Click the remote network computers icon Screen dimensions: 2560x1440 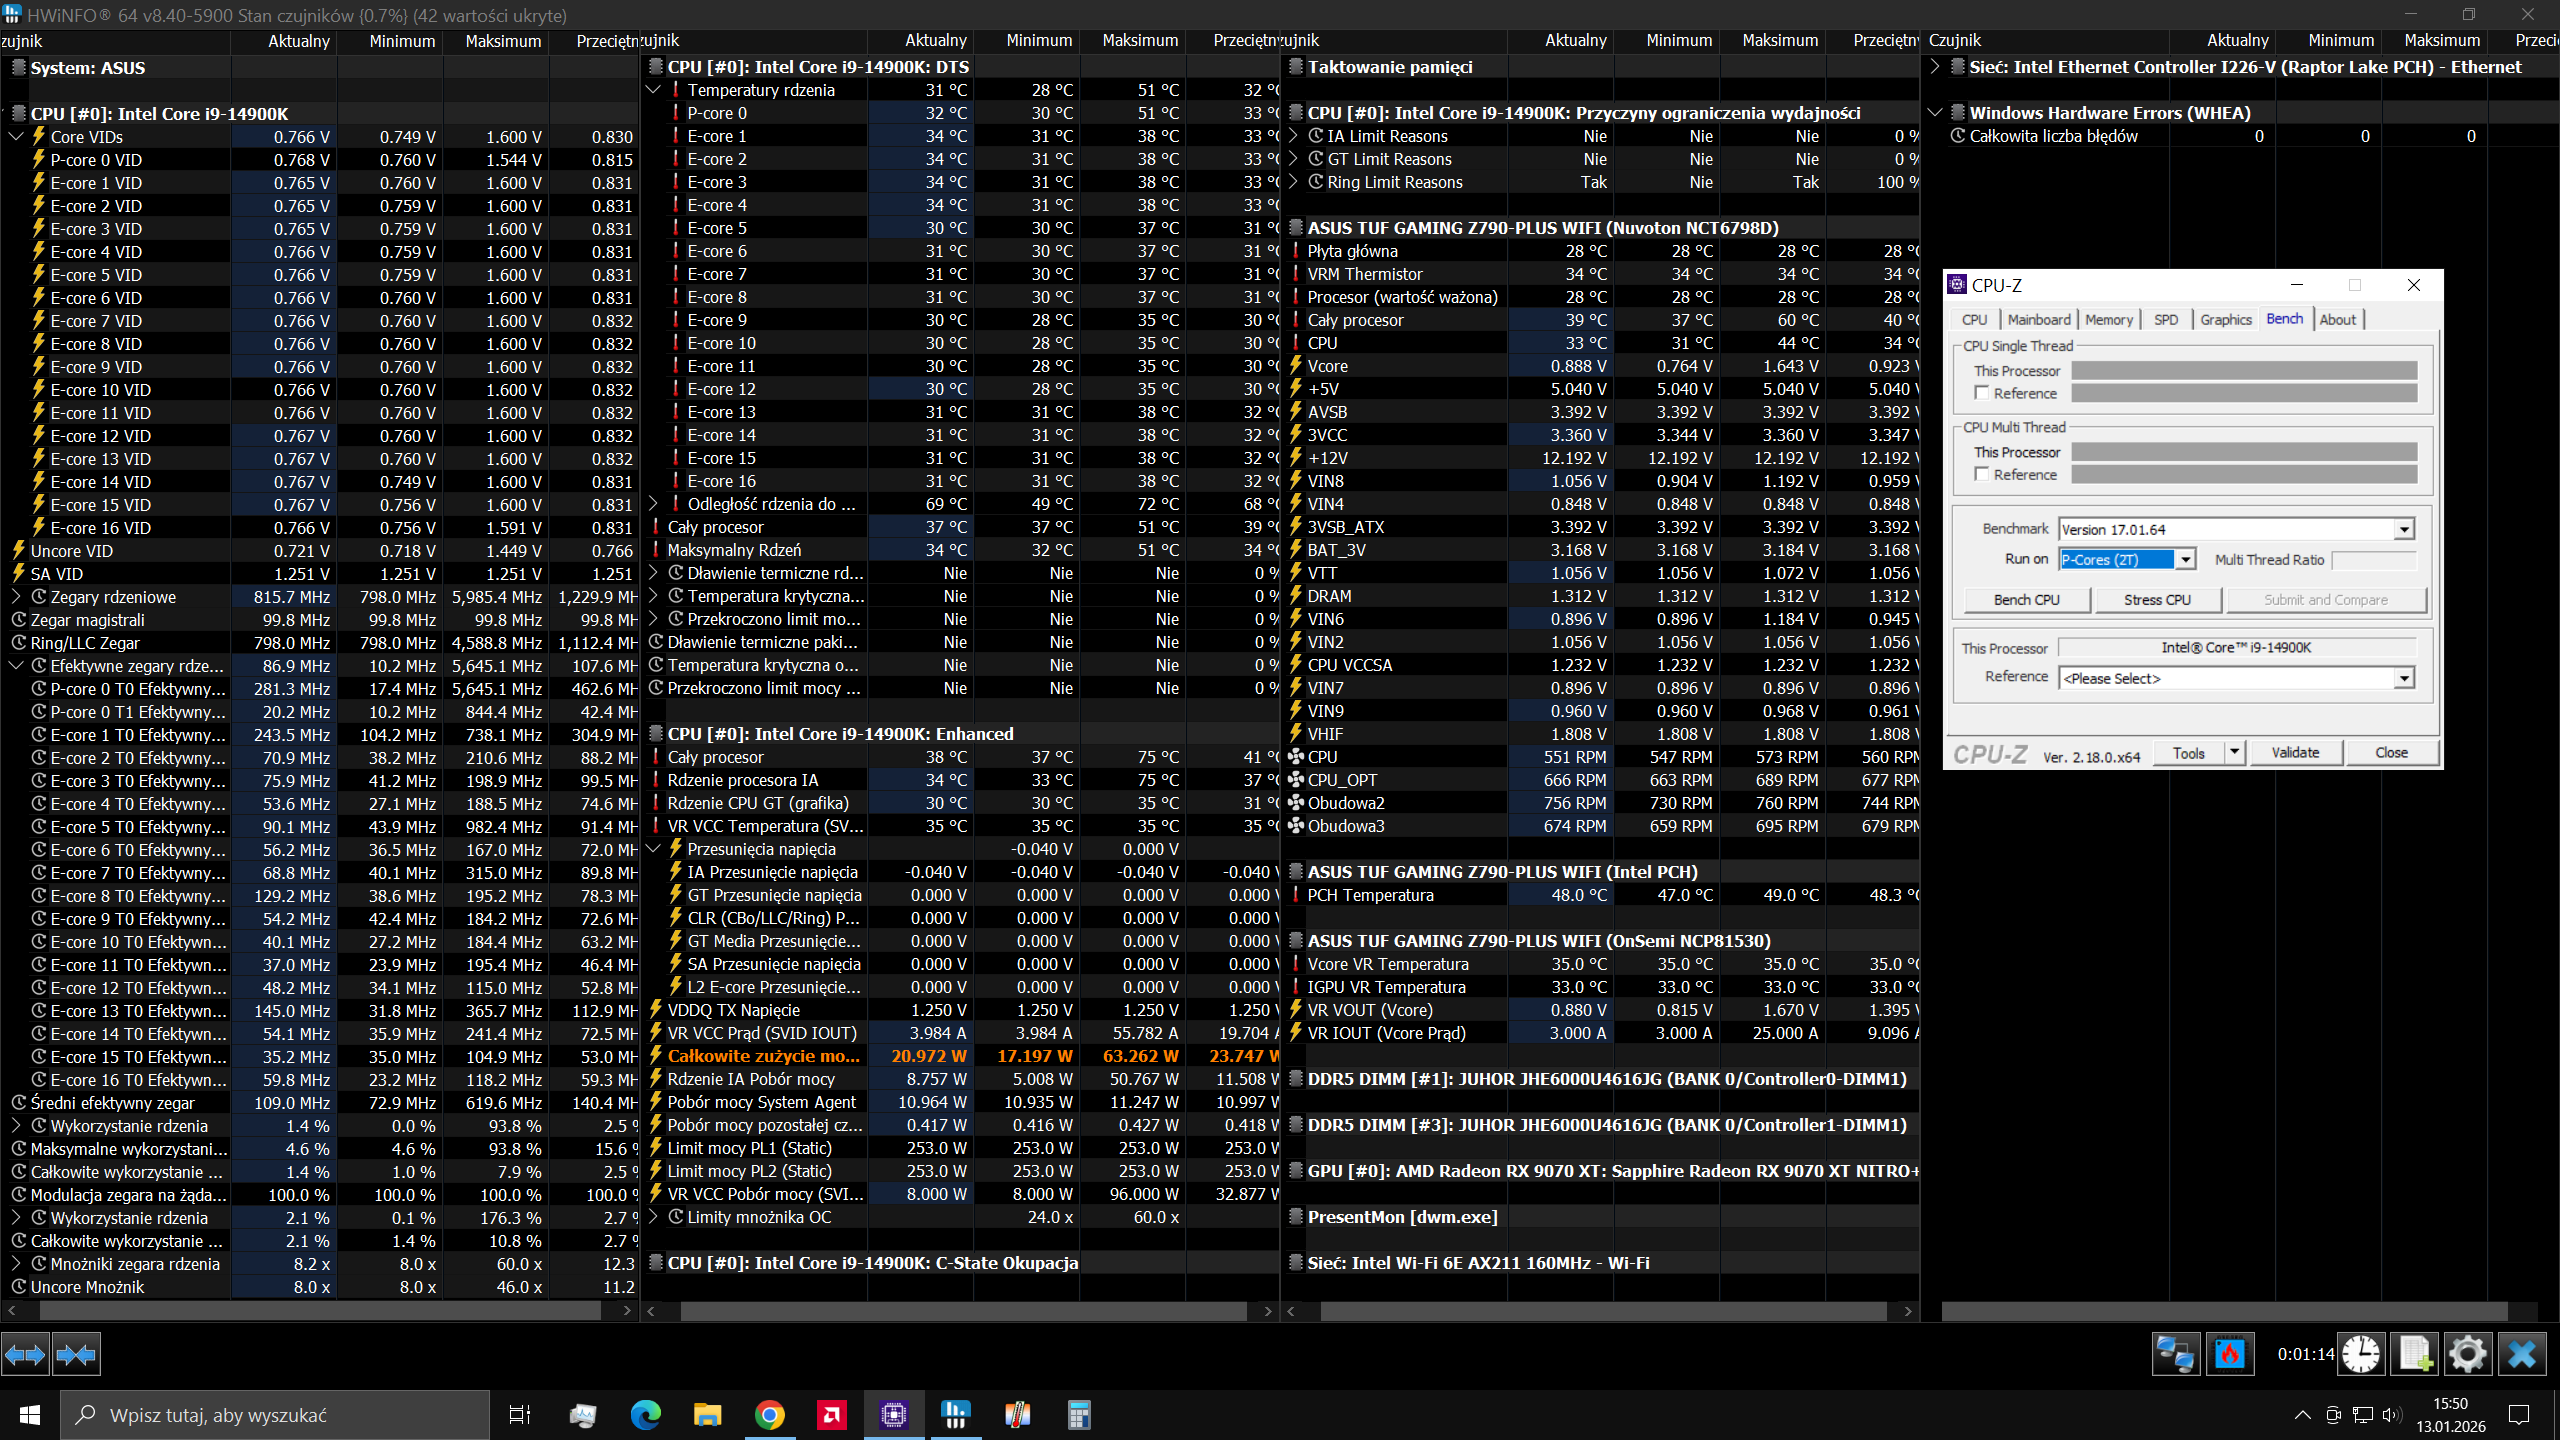[2175, 1354]
